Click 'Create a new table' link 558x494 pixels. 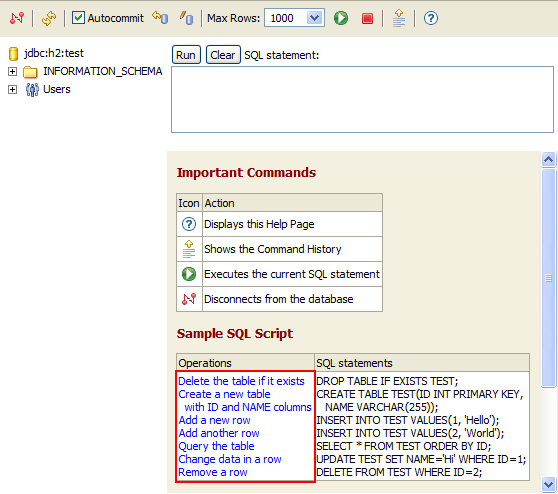224,394
